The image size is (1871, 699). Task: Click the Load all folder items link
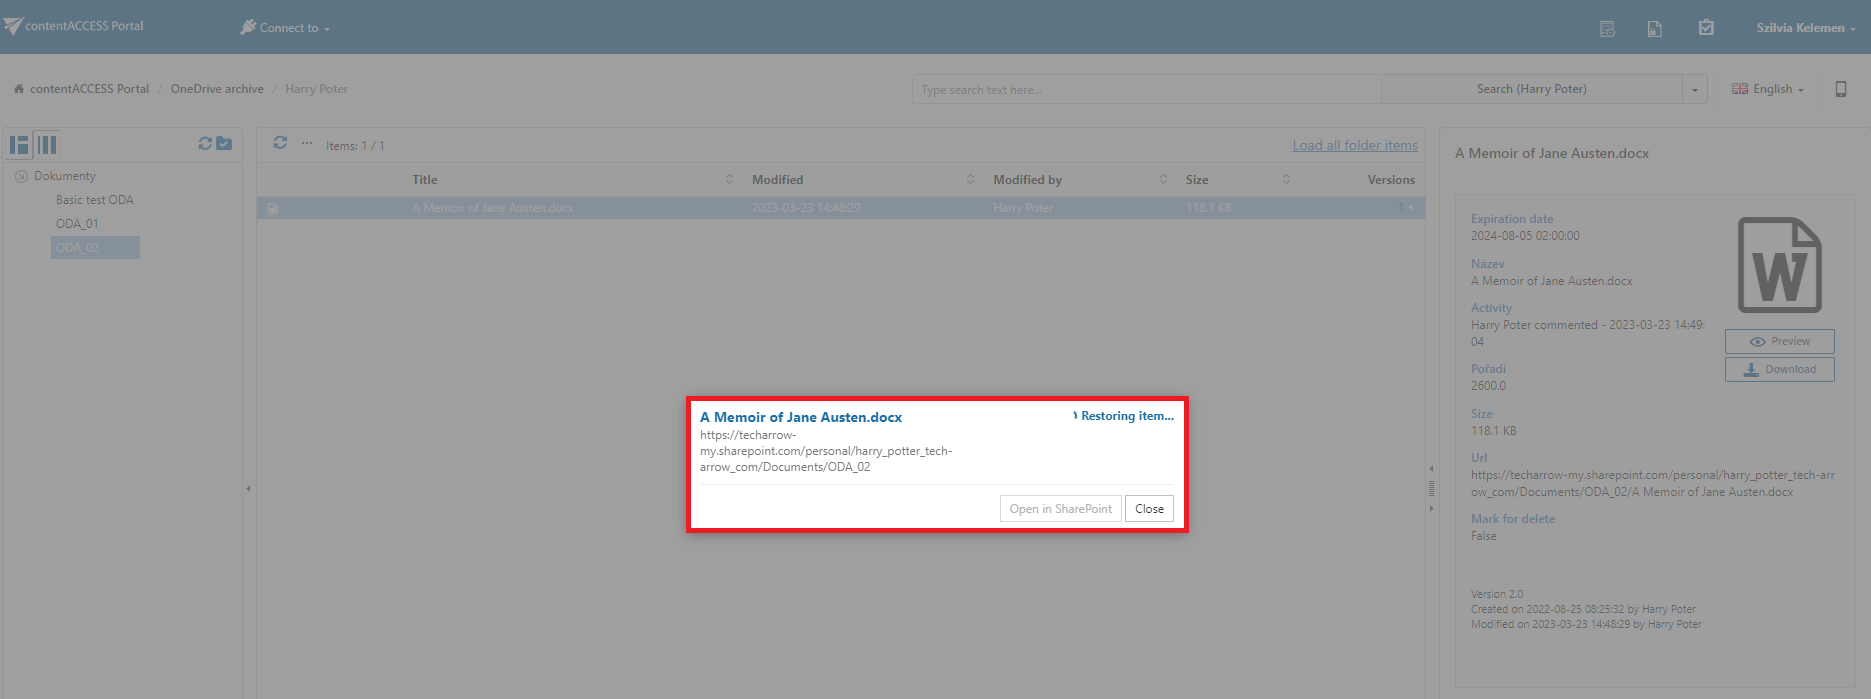pyautogui.click(x=1354, y=146)
